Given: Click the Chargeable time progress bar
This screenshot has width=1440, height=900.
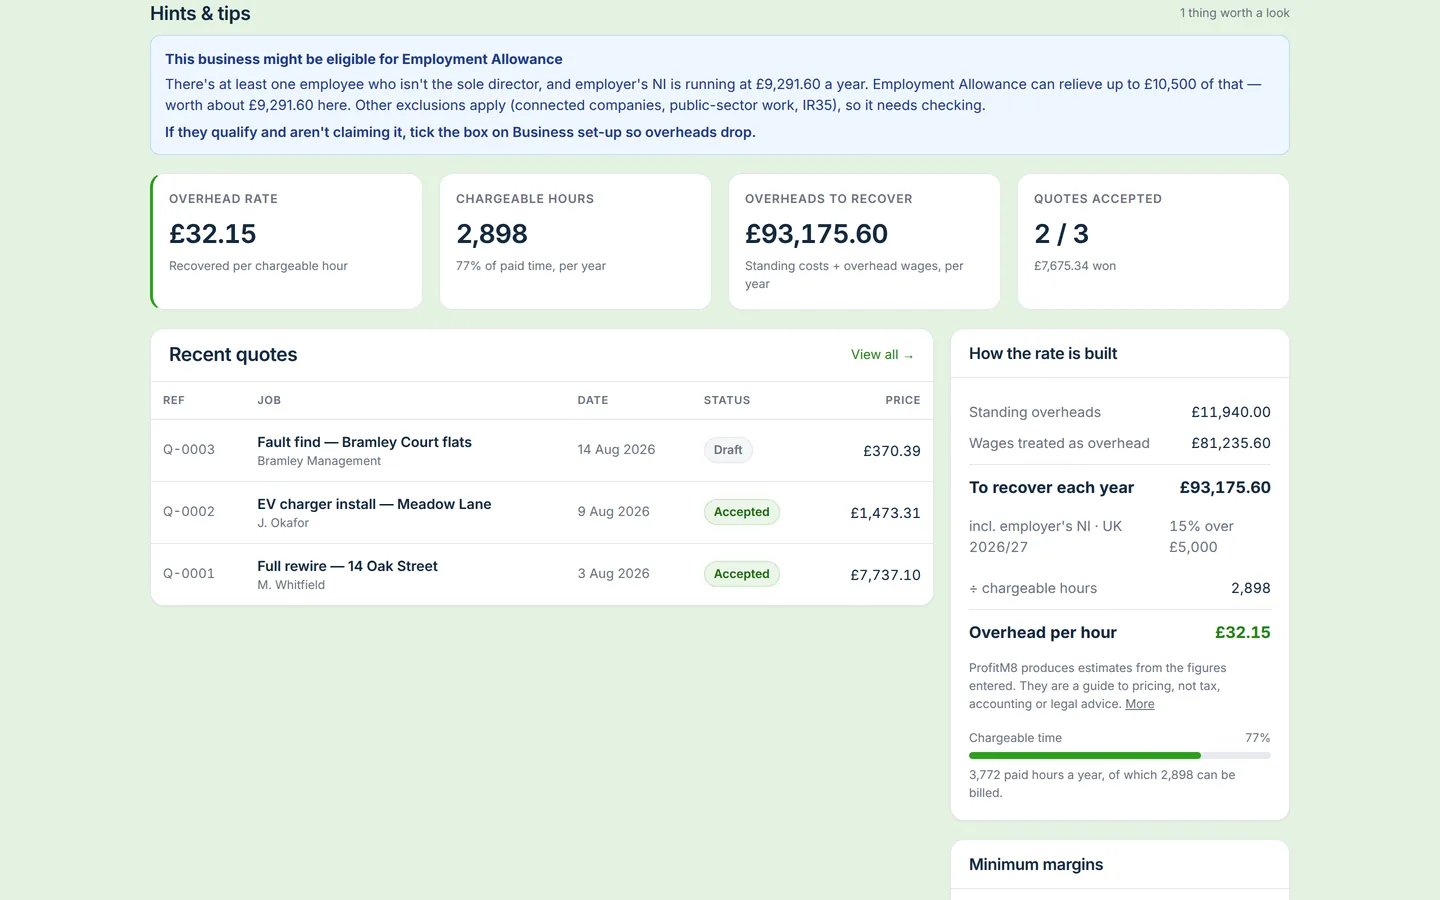Looking at the screenshot, I should (1119, 756).
